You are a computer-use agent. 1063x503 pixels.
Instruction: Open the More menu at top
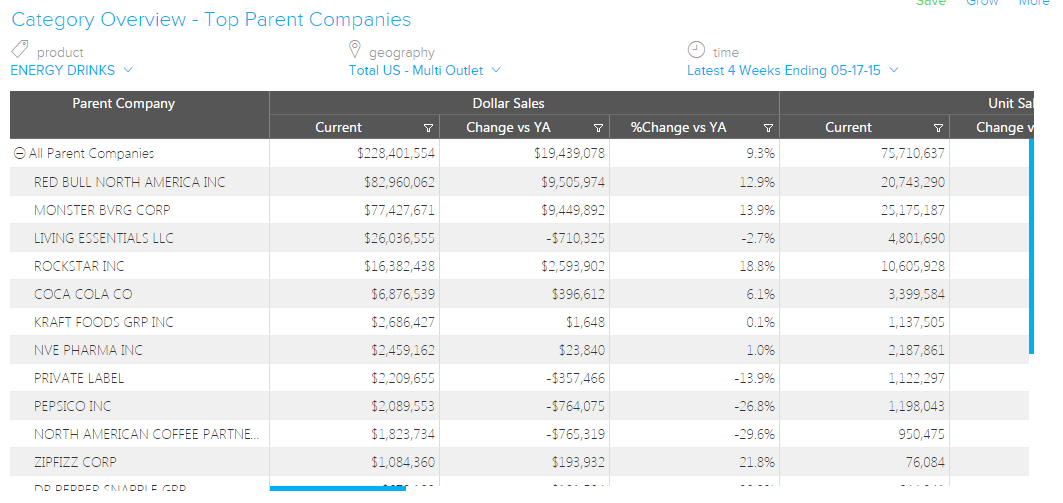(1034, 3)
